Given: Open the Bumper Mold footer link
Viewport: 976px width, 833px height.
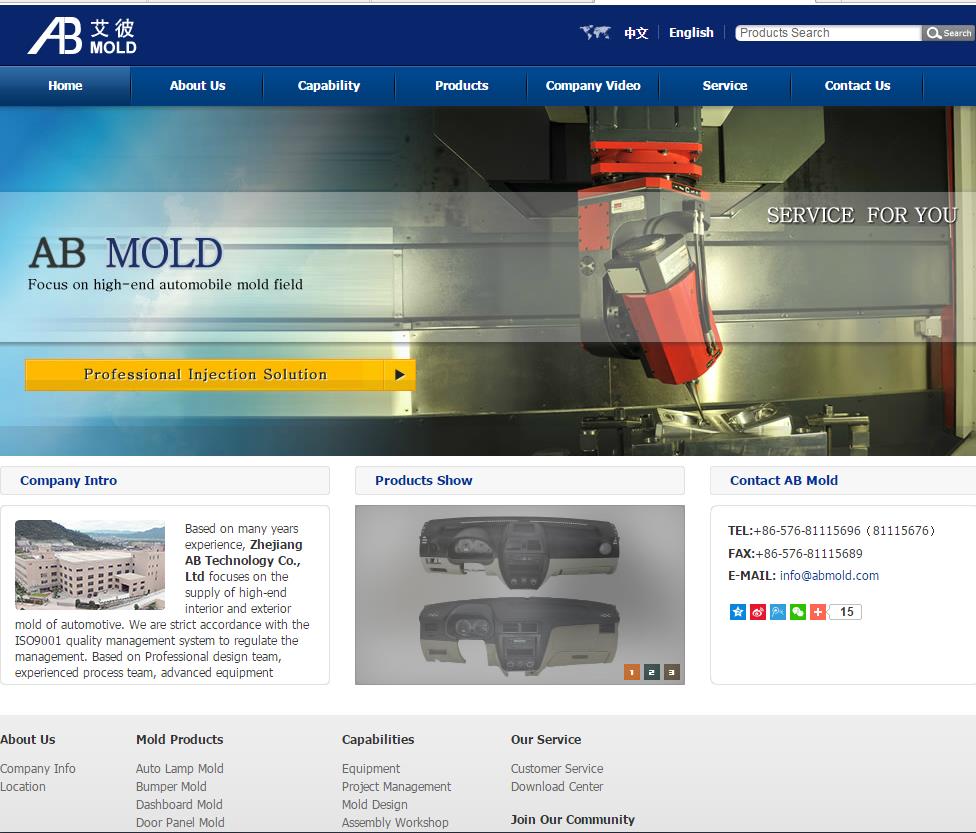Looking at the screenshot, I should click(x=171, y=787).
